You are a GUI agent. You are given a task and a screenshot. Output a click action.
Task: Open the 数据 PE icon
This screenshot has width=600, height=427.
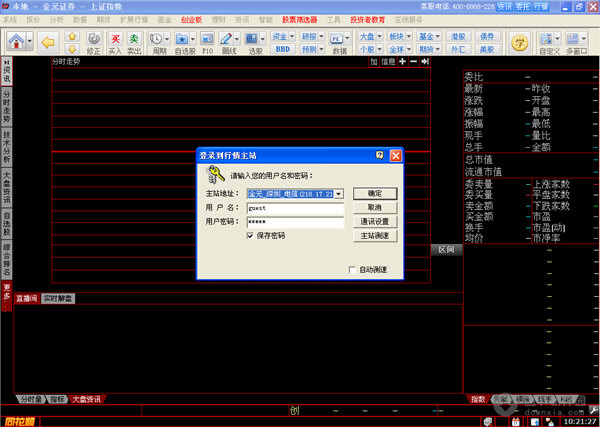(336, 39)
